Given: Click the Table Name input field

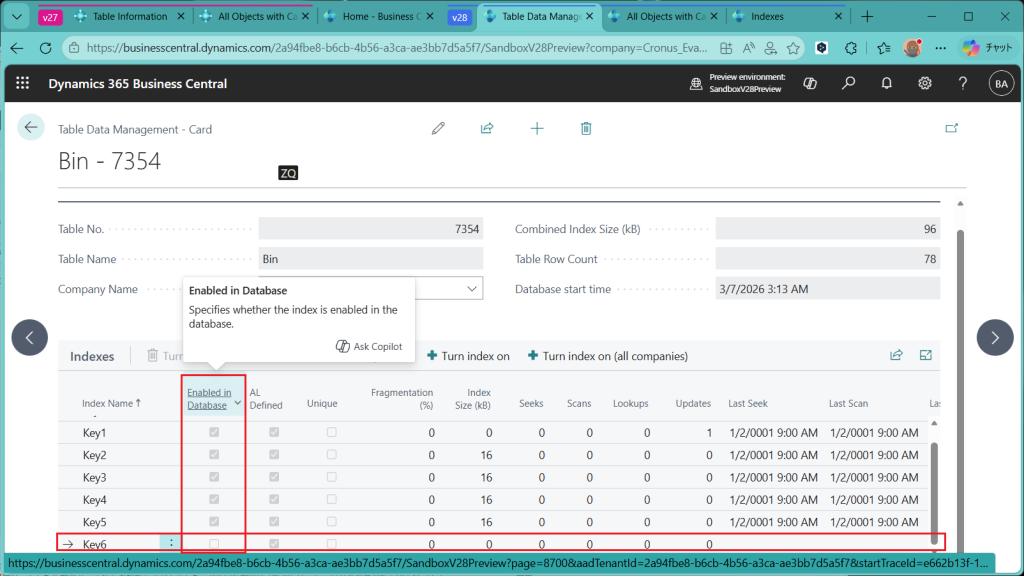Looking at the screenshot, I should click(370, 259).
